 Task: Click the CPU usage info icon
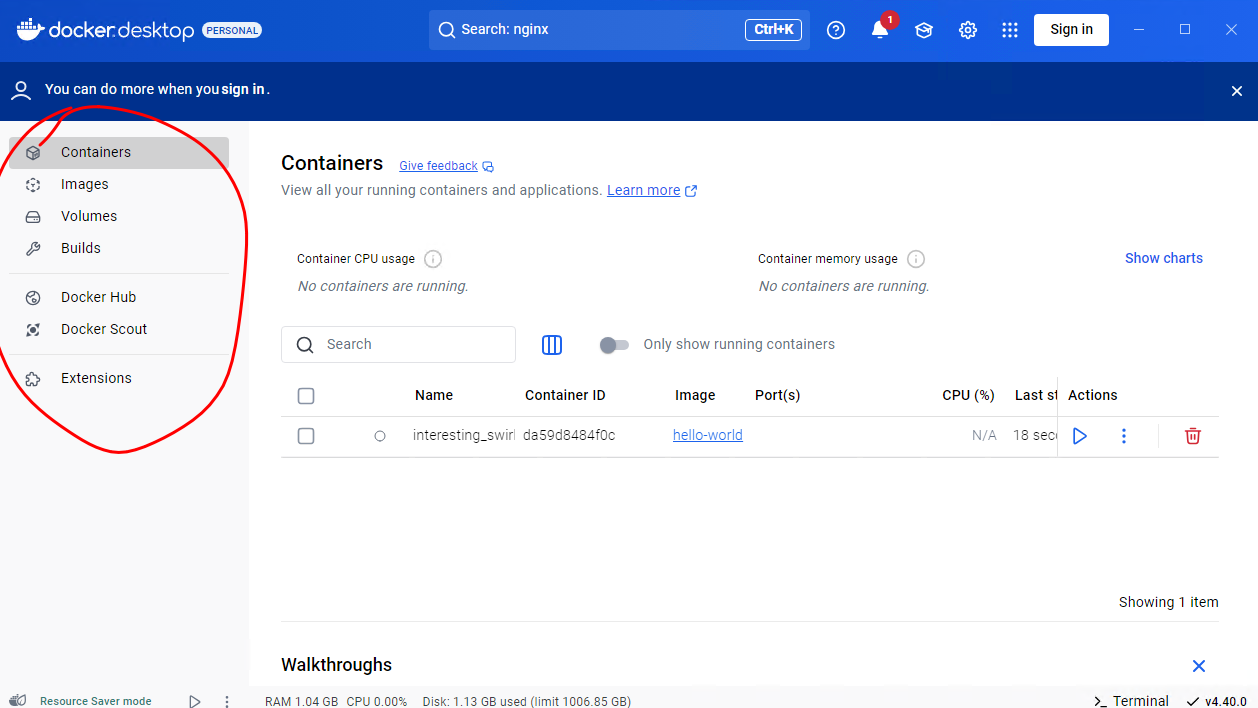pyautogui.click(x=433, y=259)
